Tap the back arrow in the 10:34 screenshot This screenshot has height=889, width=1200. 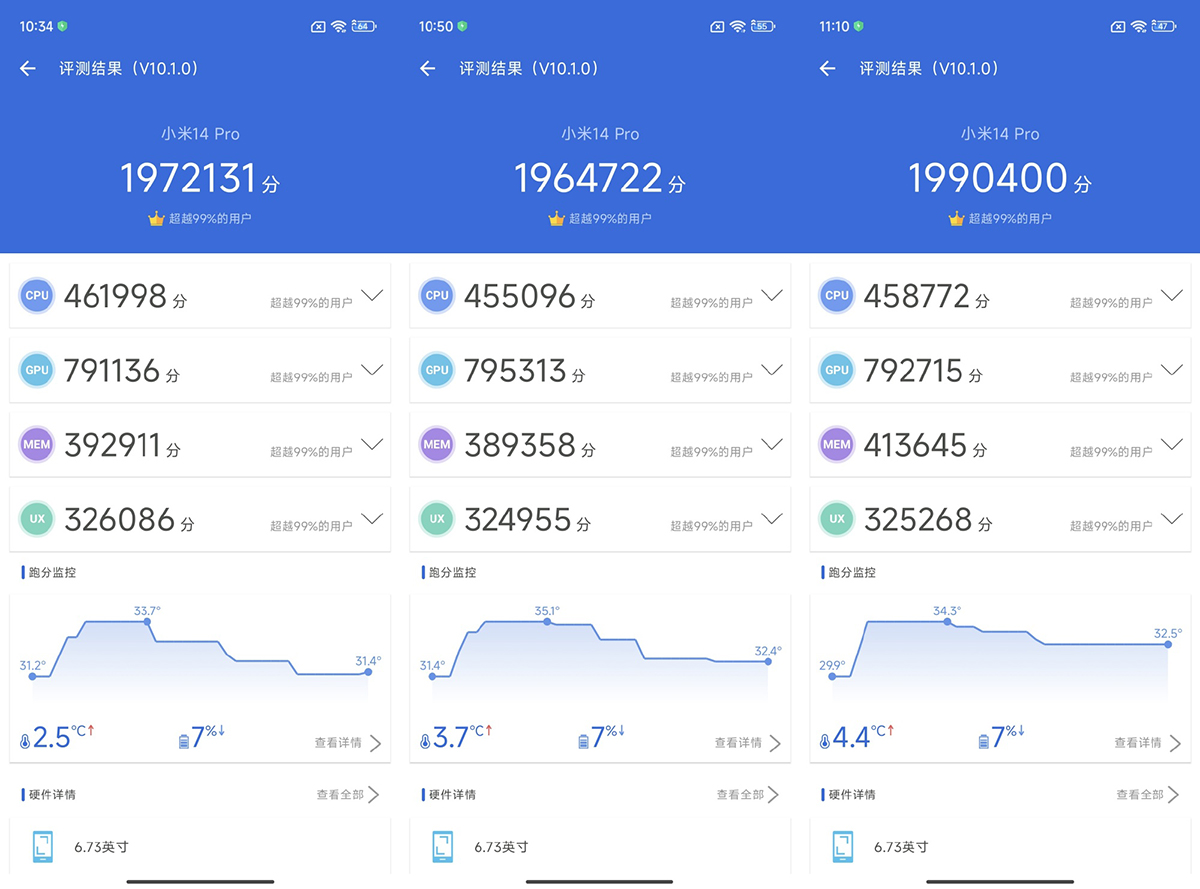pyautogui.click(x=28, y=68)
